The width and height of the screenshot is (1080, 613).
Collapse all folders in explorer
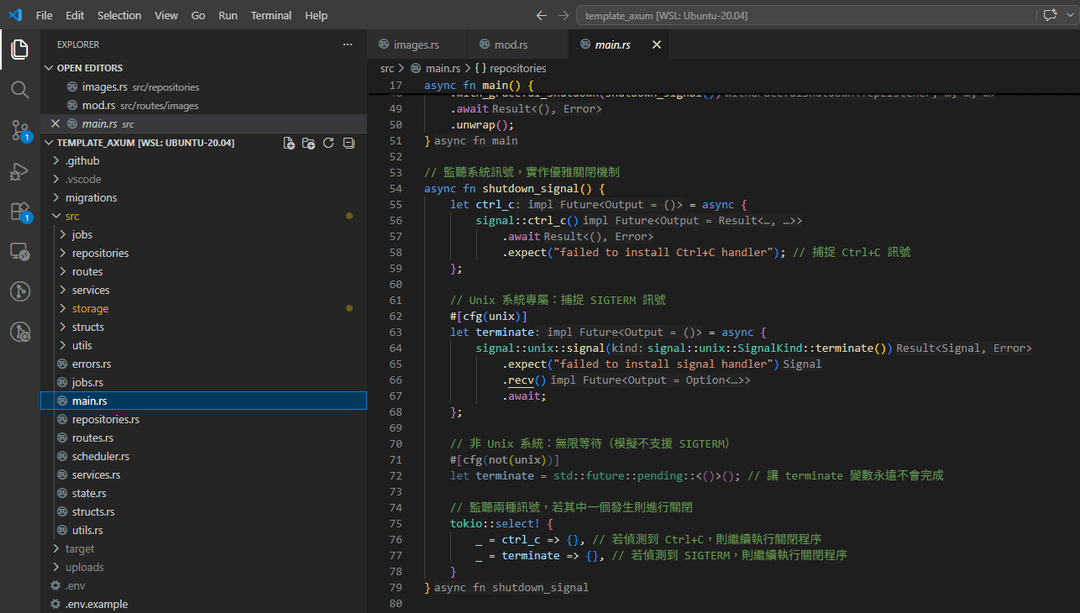click(348, 143)
